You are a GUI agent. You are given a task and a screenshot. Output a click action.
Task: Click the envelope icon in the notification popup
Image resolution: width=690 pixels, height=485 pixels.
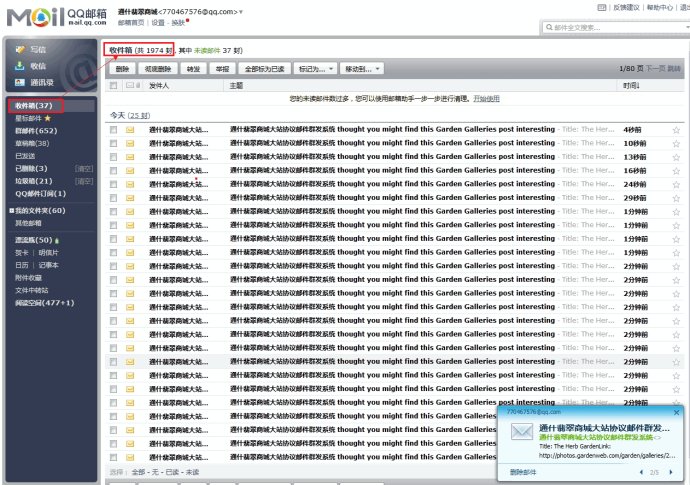point(521,432)
